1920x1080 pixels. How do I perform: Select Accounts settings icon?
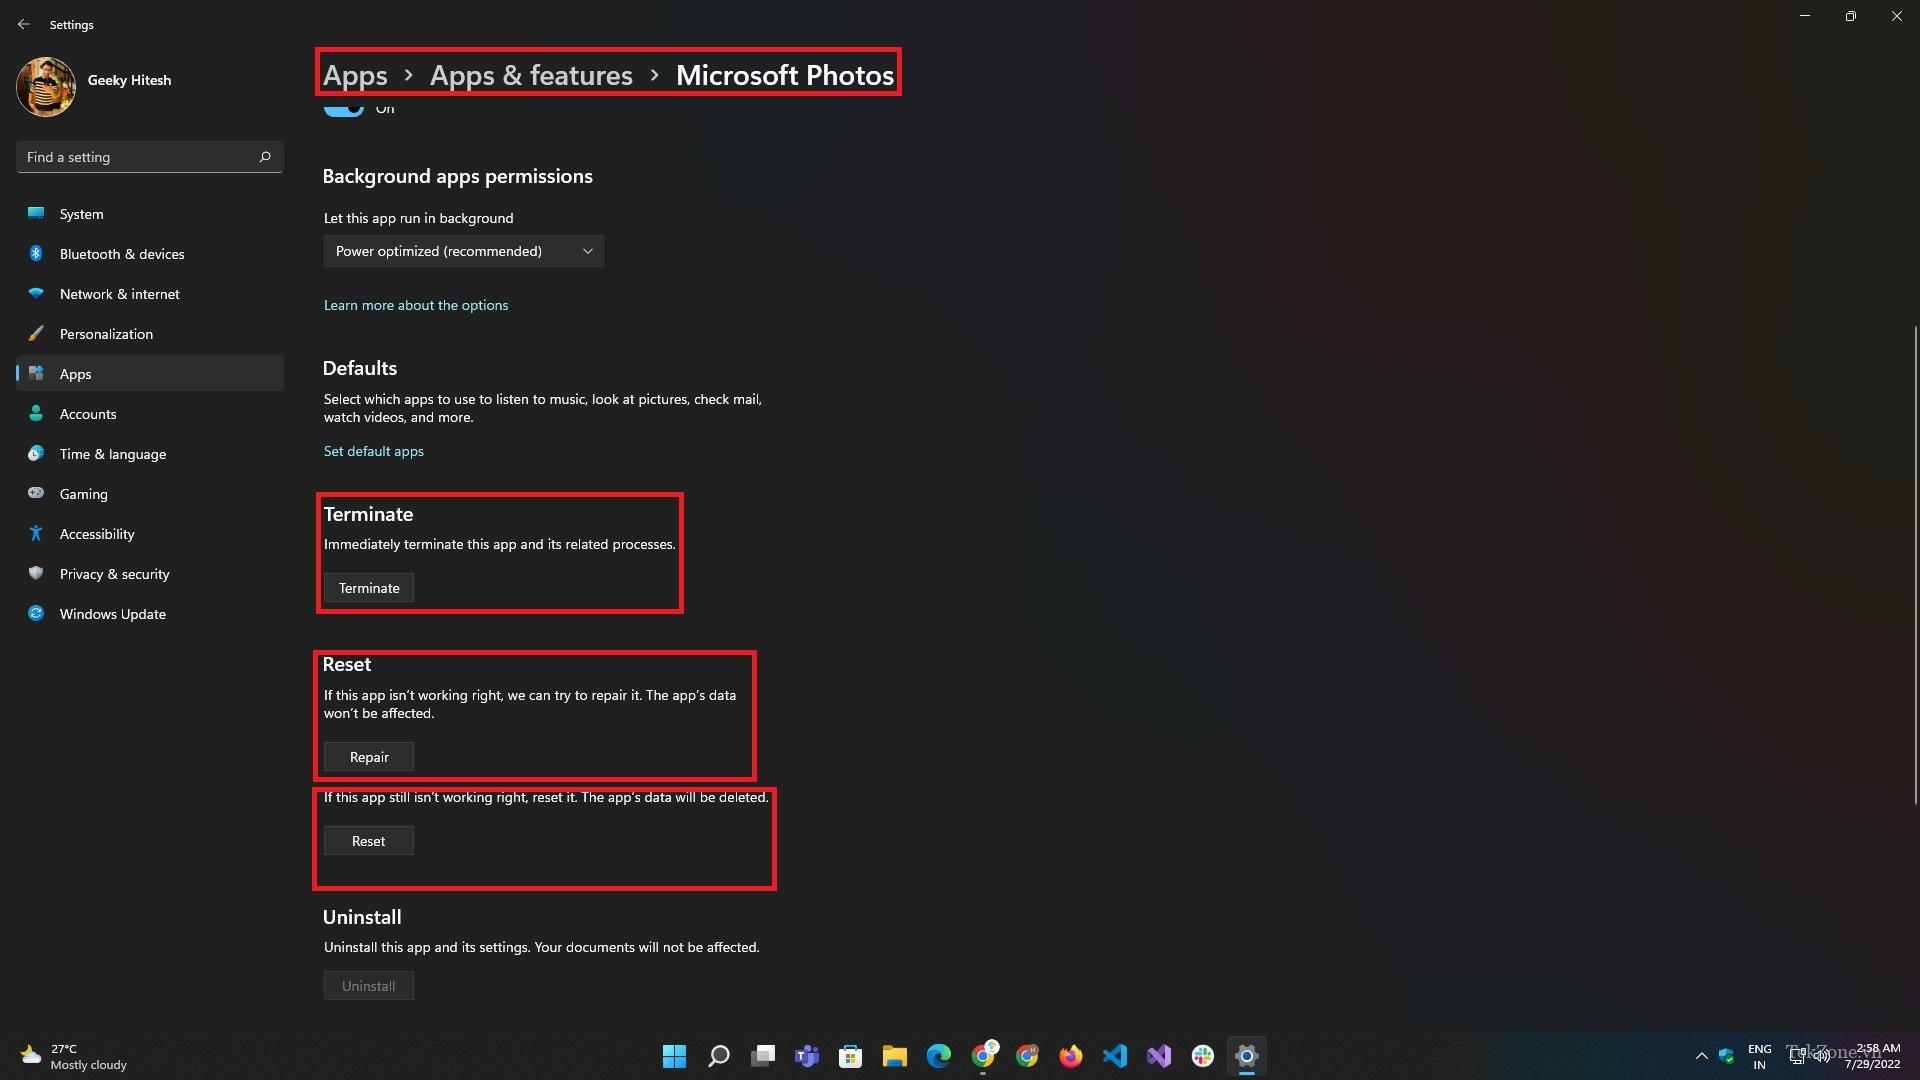[x=37, y=413]
